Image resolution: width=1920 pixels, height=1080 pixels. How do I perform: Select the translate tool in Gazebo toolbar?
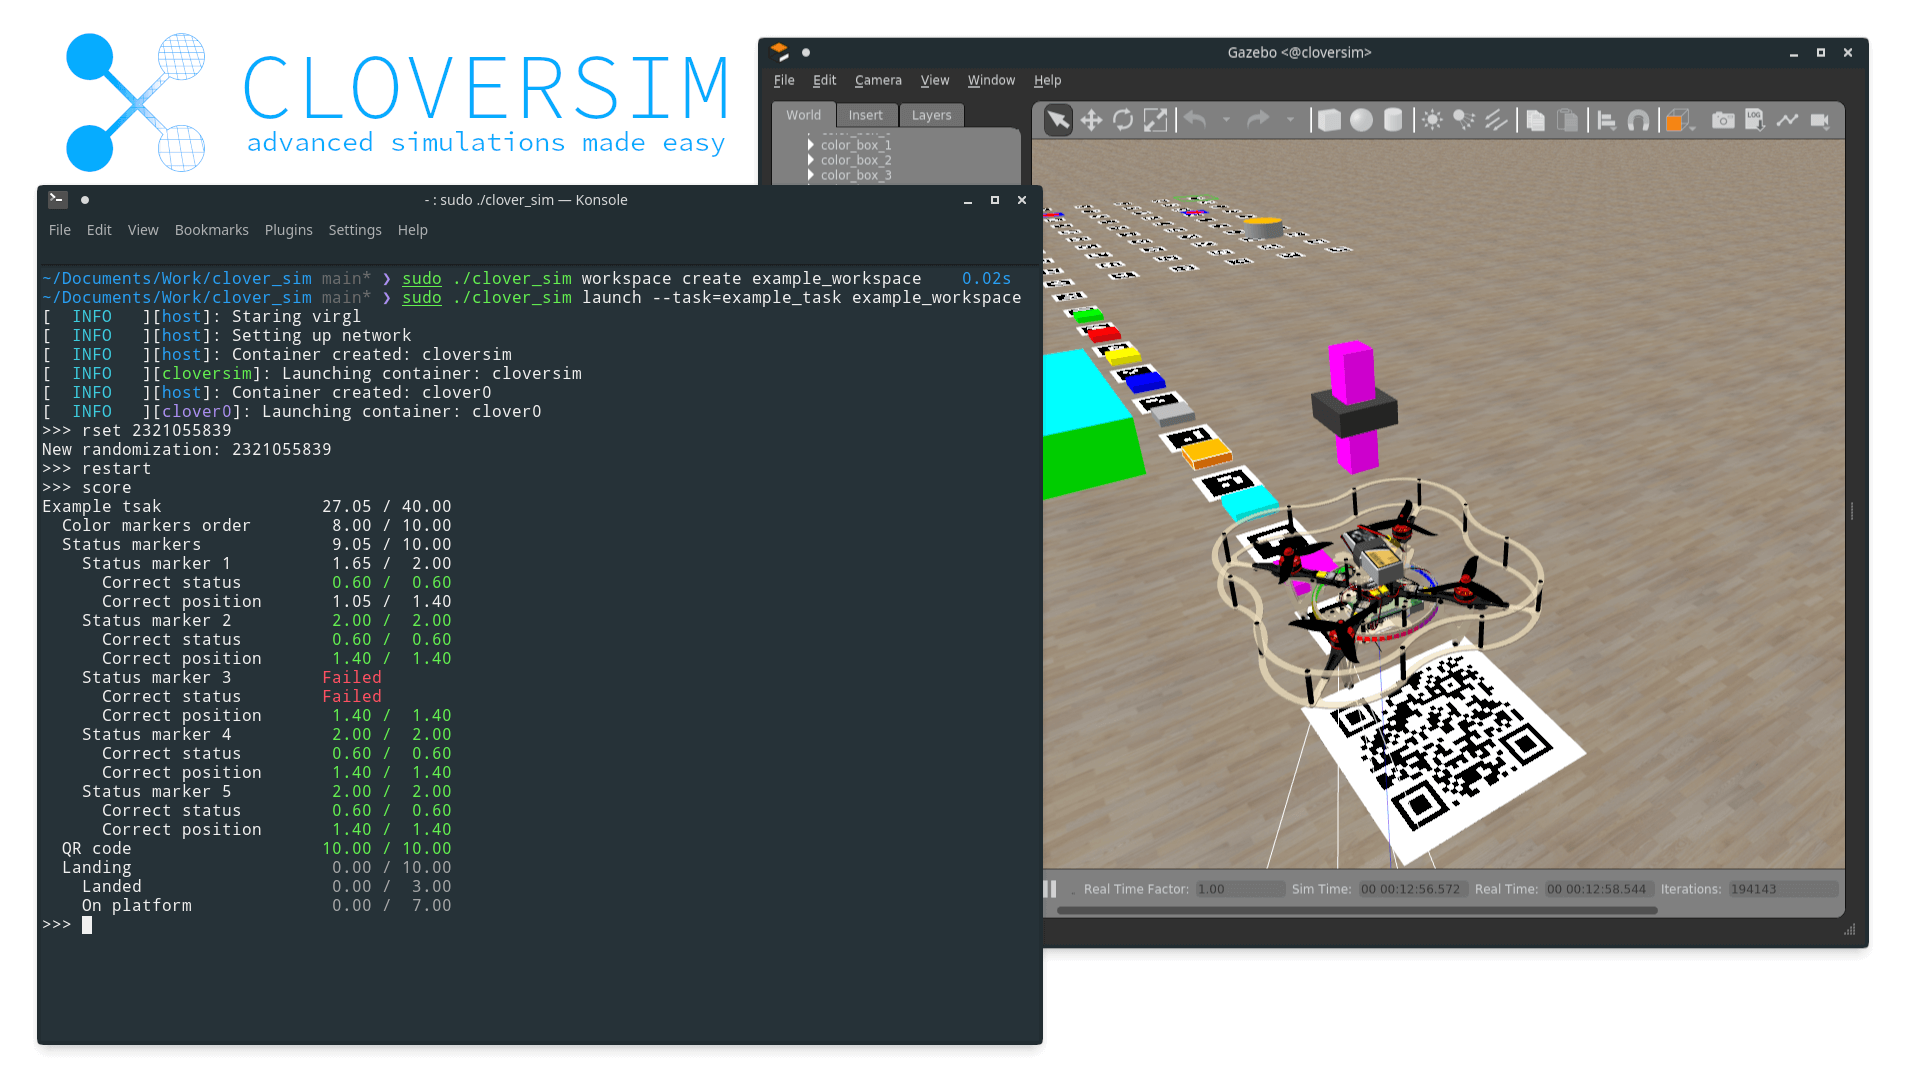[1090, 120]
